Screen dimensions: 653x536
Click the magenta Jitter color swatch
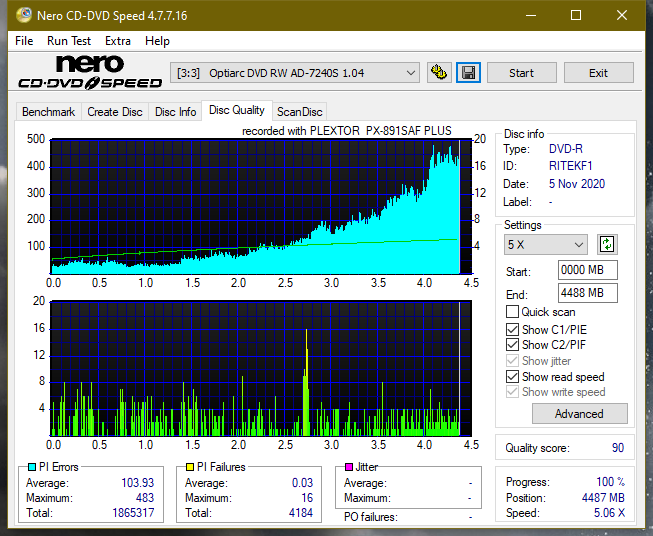point(349,467)
